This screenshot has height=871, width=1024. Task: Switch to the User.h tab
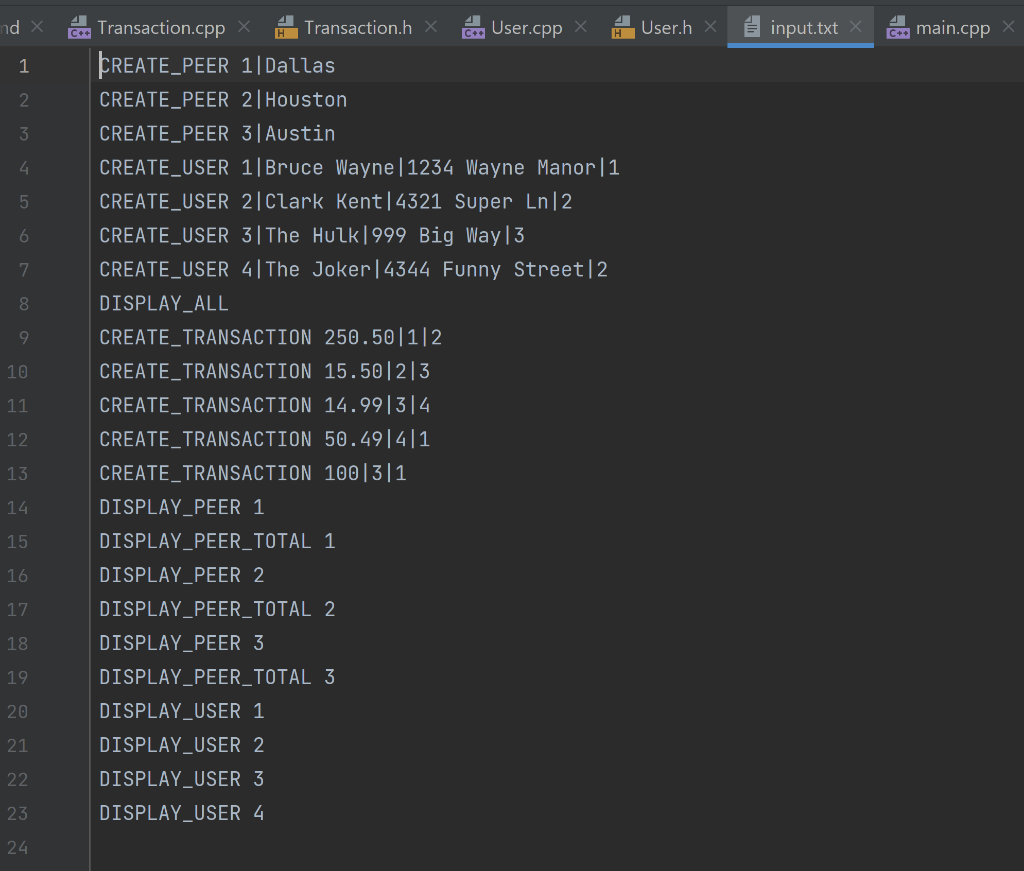667,27
